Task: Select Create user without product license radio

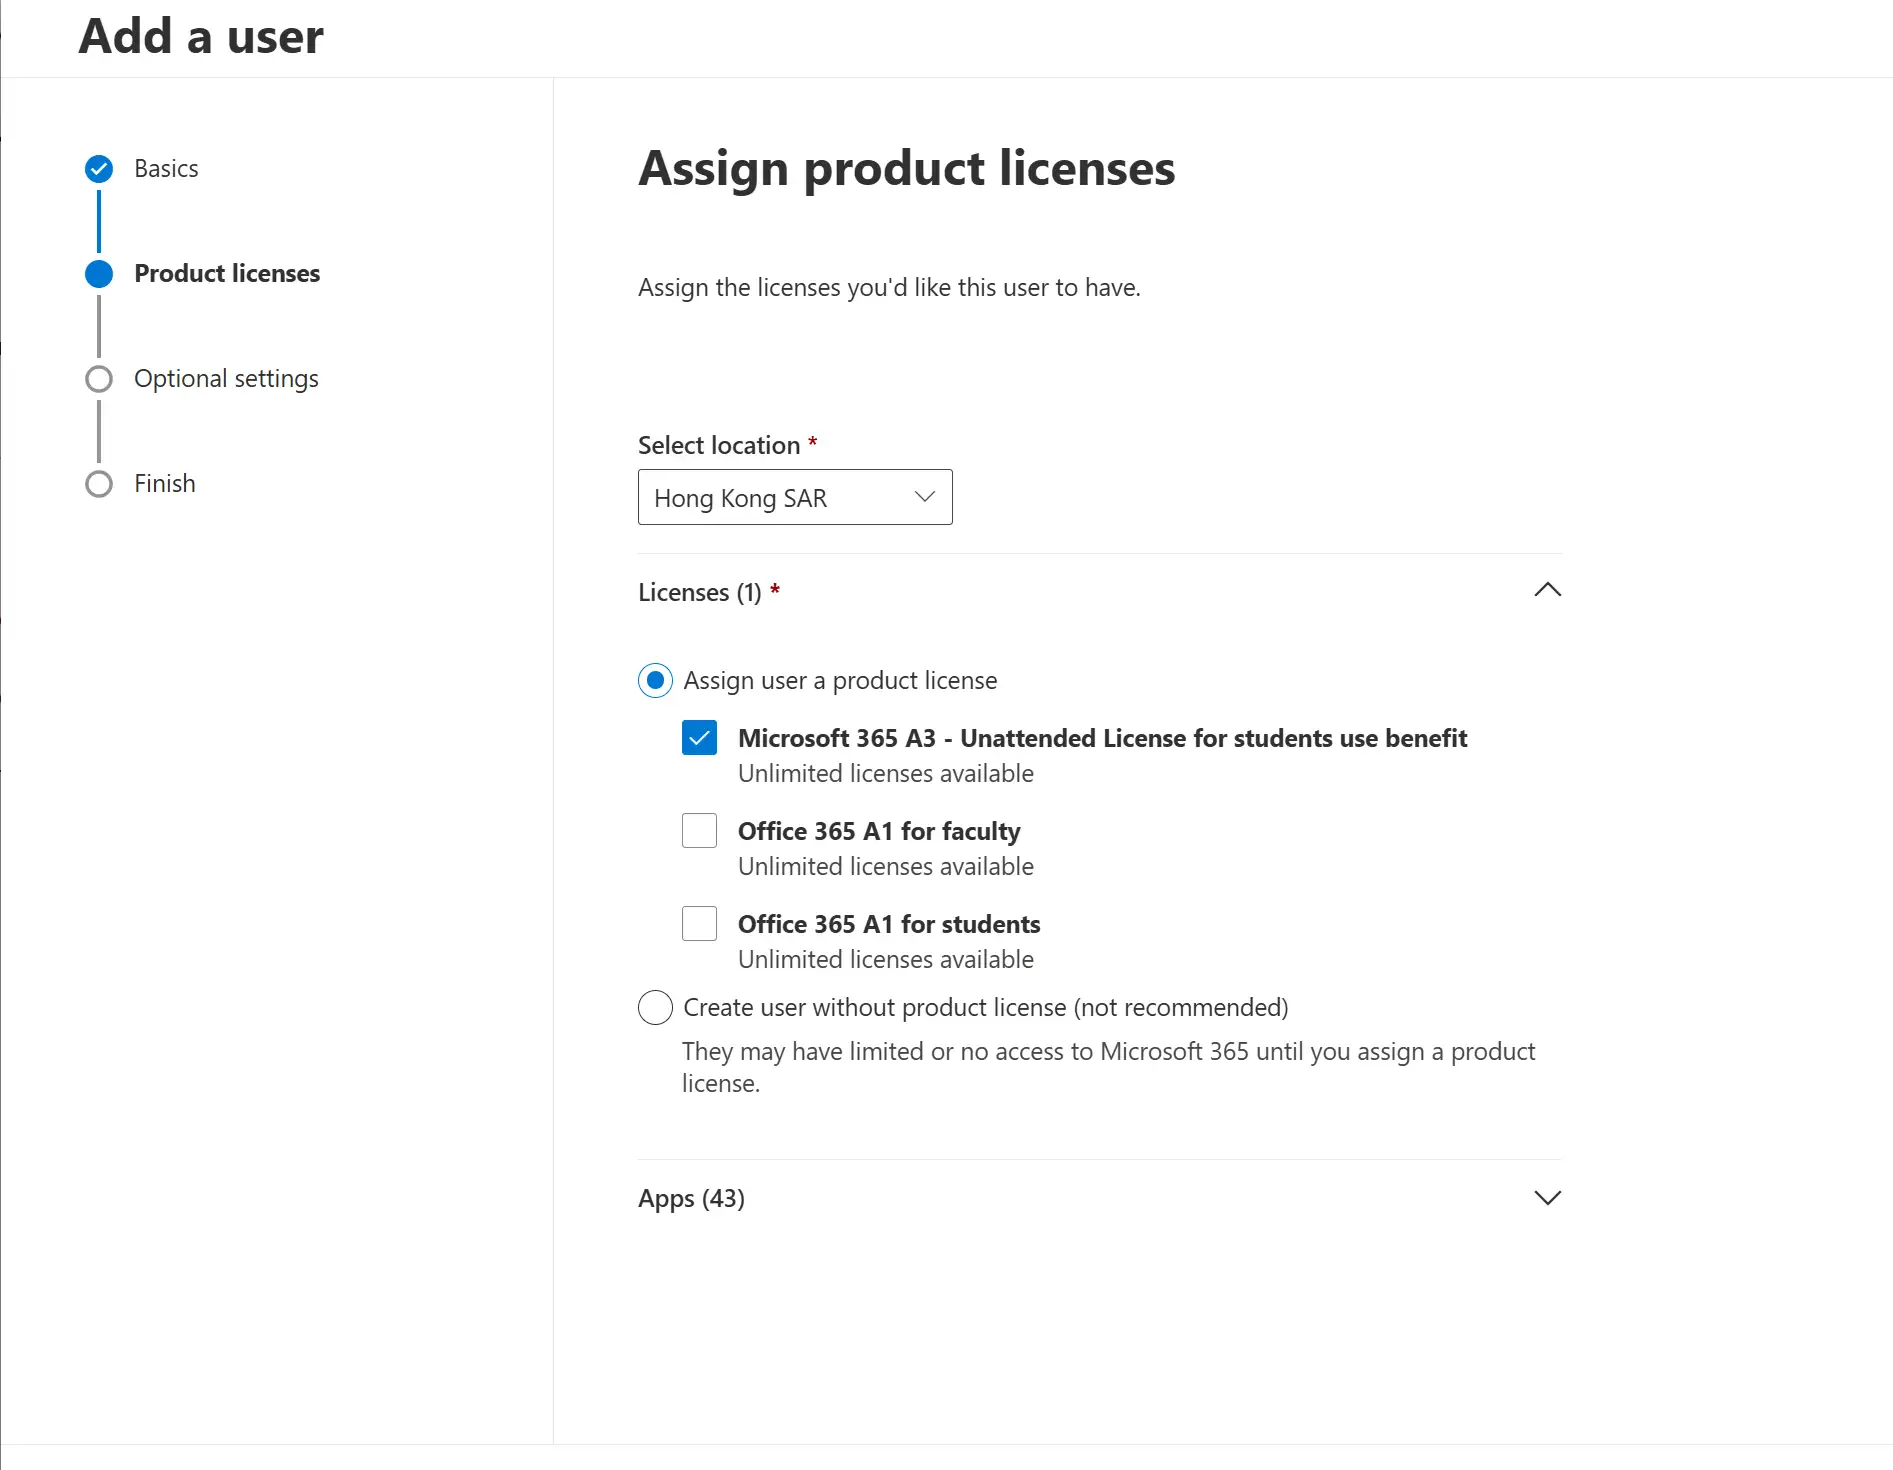Action: [x=655, y=1007]
